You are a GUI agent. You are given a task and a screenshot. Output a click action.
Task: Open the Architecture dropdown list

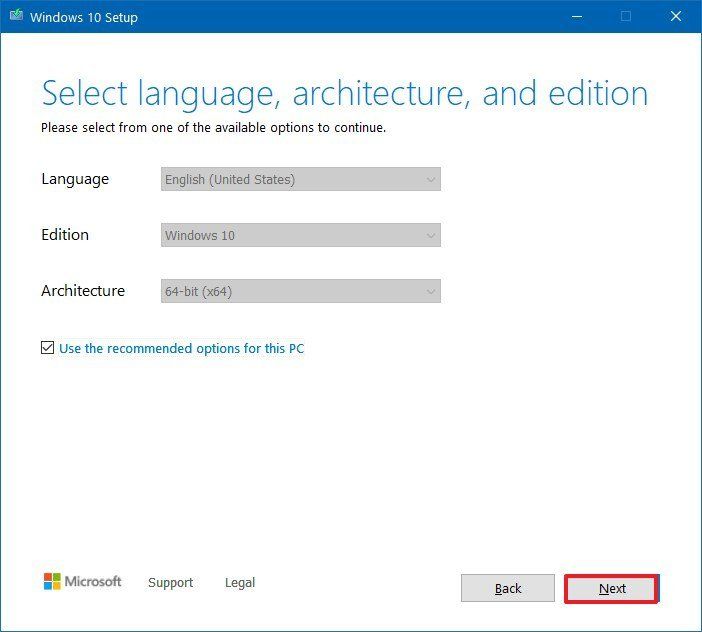300,292
